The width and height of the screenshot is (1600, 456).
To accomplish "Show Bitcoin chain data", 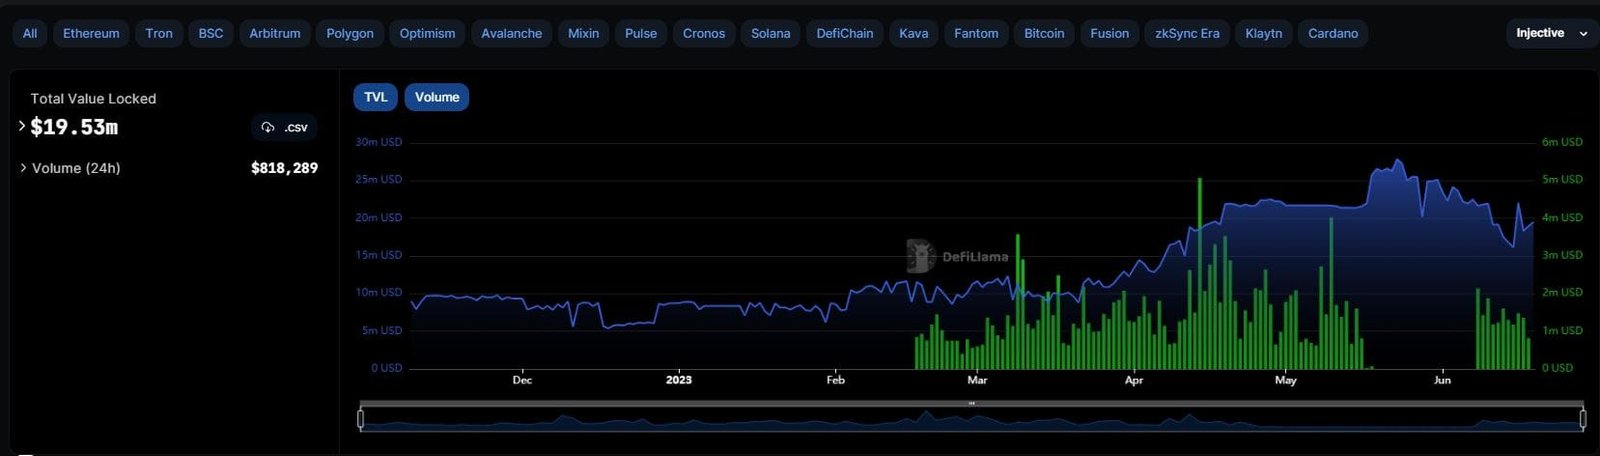I will pos(1044,33).
